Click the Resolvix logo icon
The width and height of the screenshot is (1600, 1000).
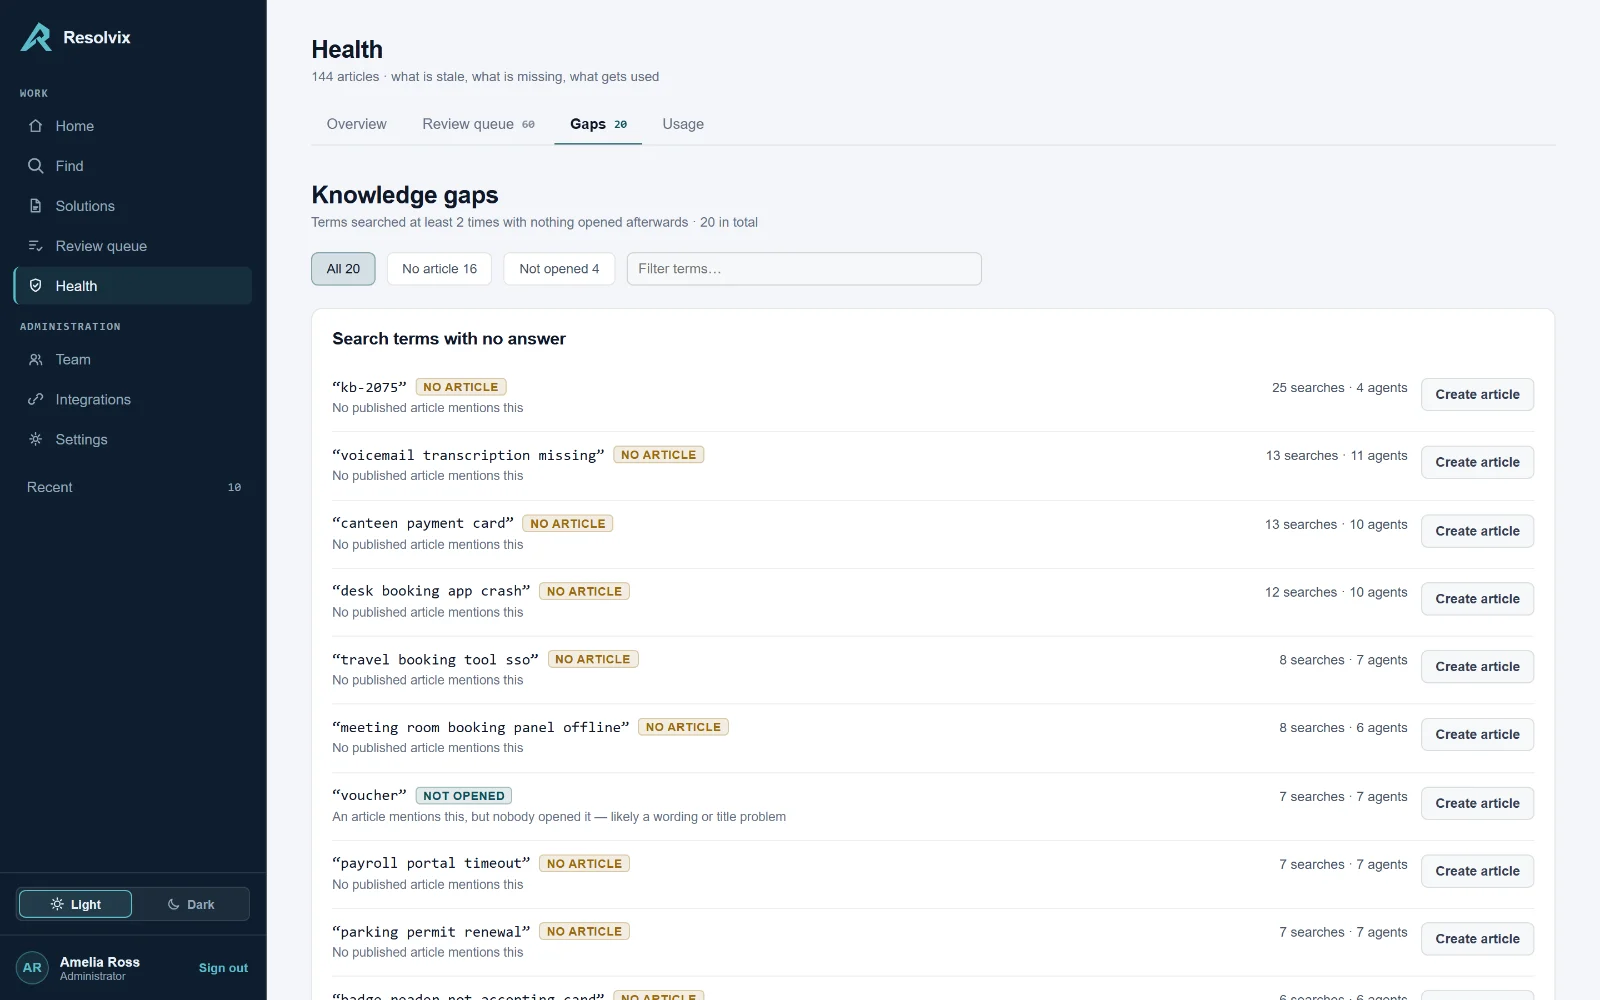coord(36,37)
